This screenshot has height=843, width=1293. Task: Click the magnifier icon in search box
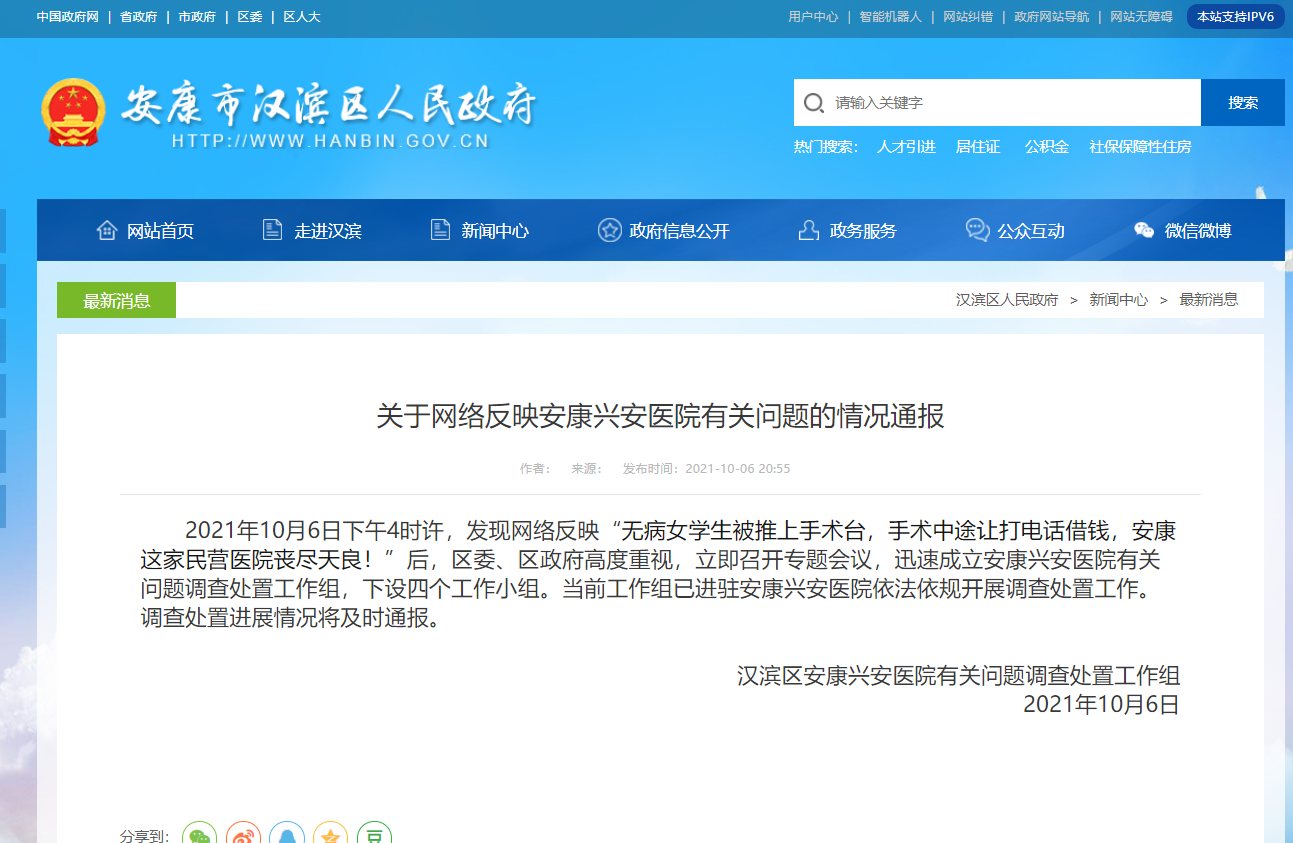[814, 103]
